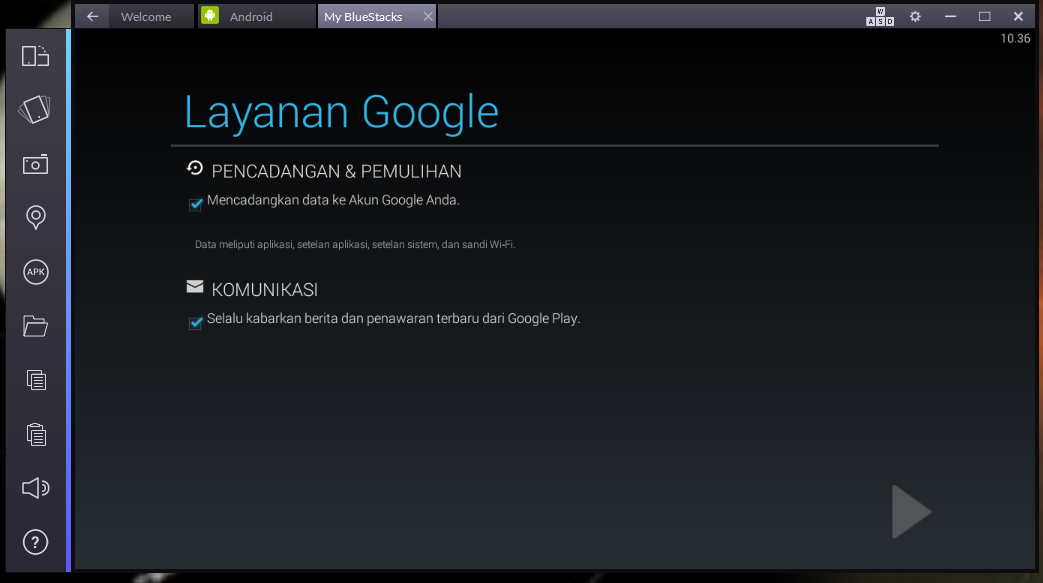
Task: Maximize the BlueStacks window
Action: [984, 17]
